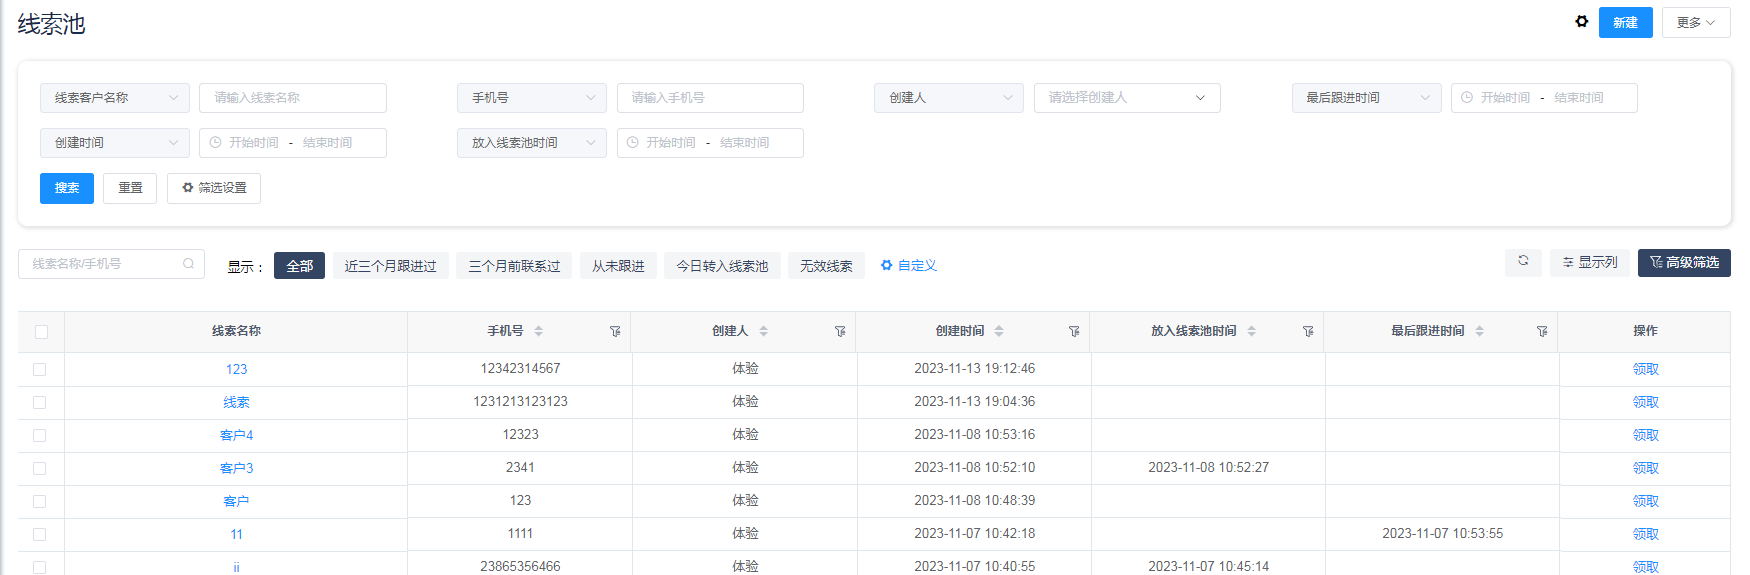Toggle the select-all checkbox in table header
The height and width of the screenshot is (575, 1750).
click(x=41, y=332)
